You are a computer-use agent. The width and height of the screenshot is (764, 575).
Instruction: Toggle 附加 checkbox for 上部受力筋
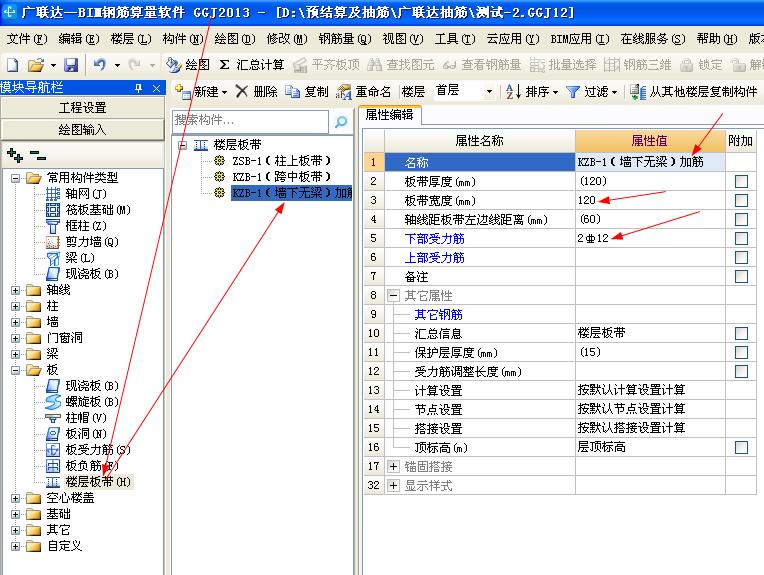741,258
